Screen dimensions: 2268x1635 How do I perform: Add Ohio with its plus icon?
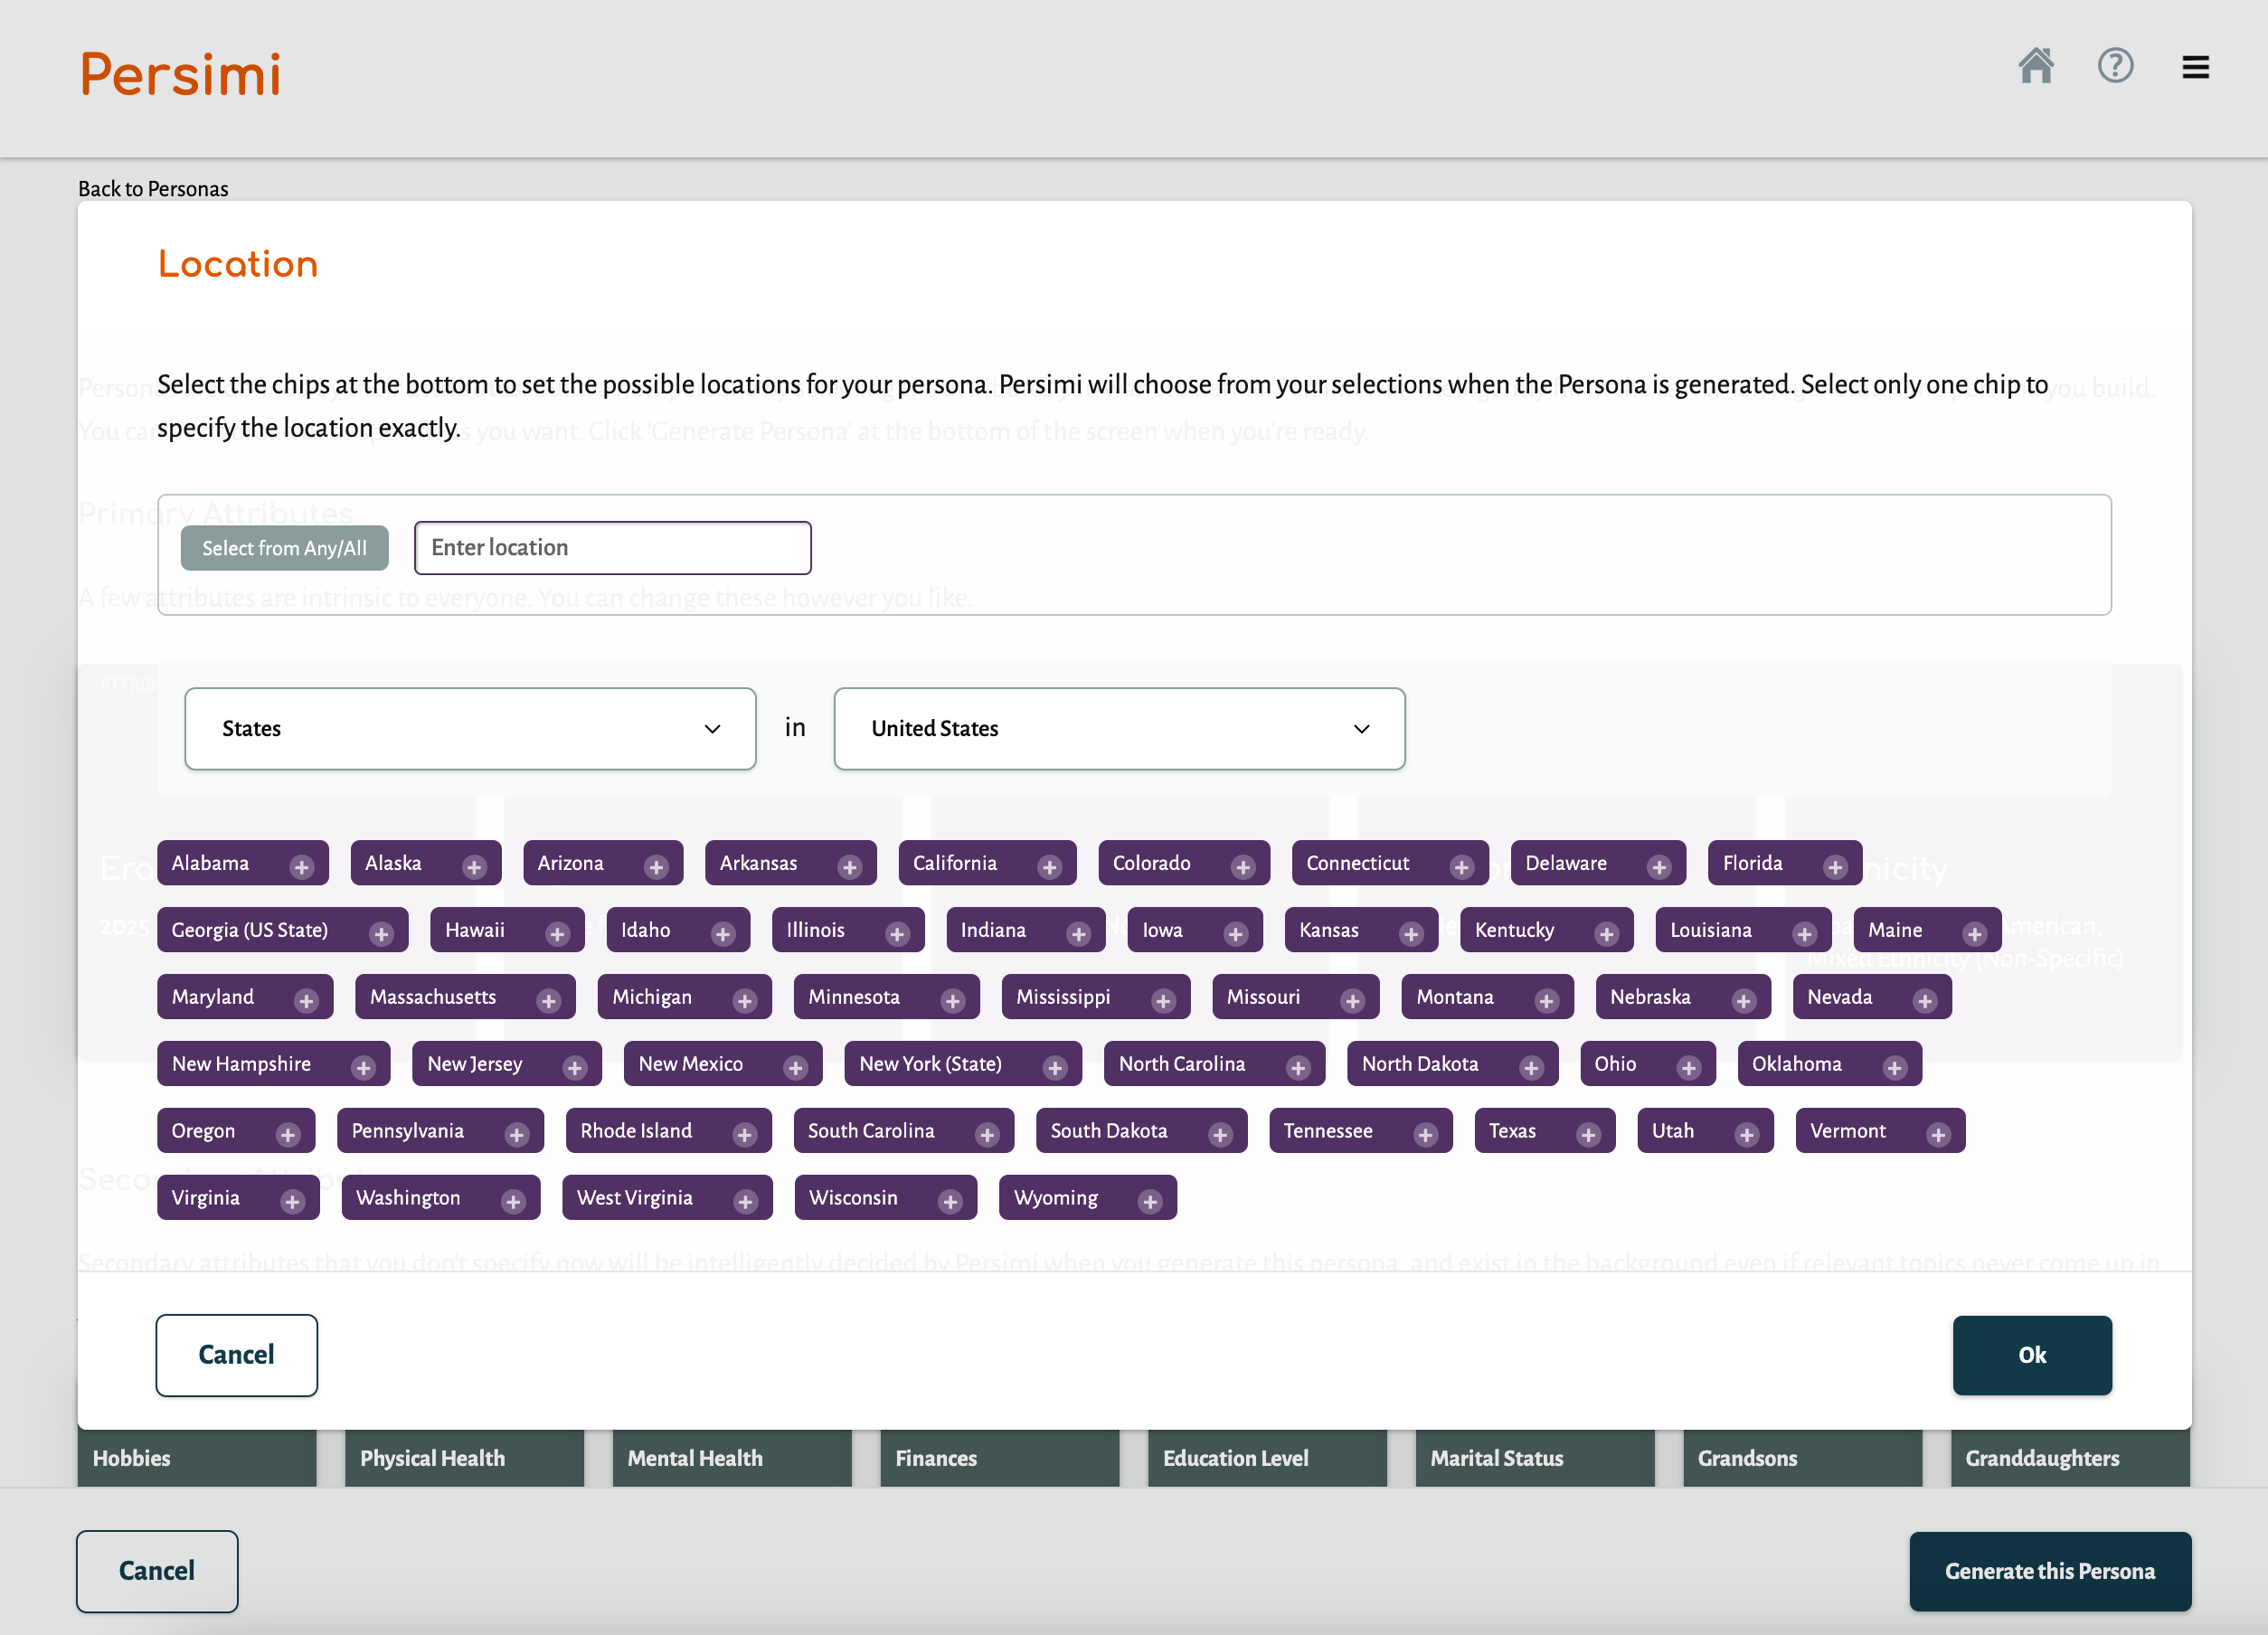tap(1689, 1068)
